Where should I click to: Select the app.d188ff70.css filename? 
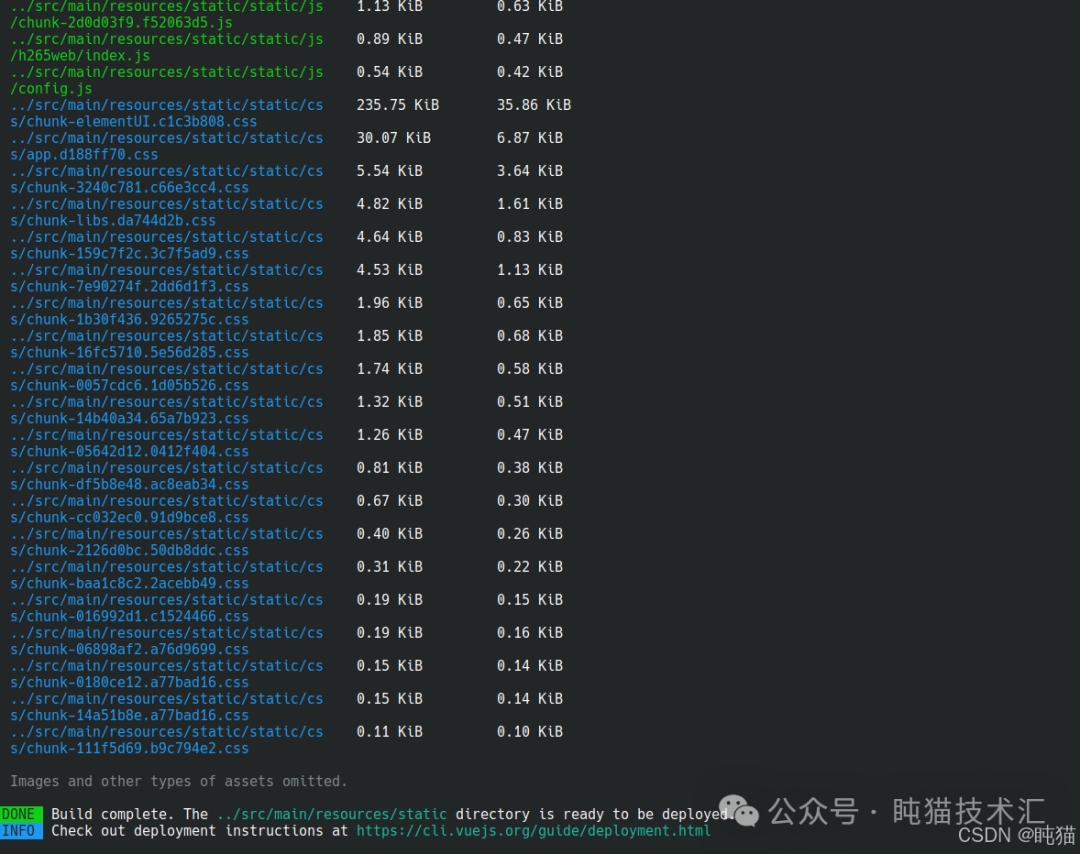coord(92,154)
